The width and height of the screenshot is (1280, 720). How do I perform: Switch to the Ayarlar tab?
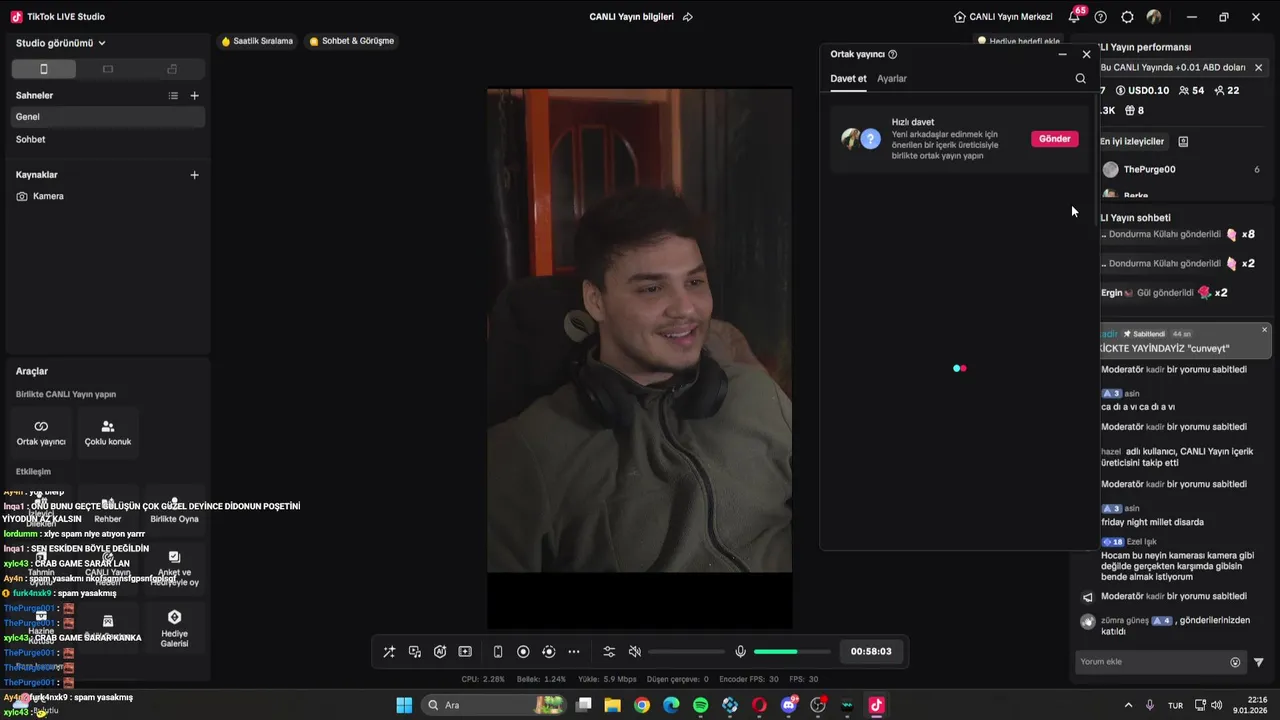[892, 78]
